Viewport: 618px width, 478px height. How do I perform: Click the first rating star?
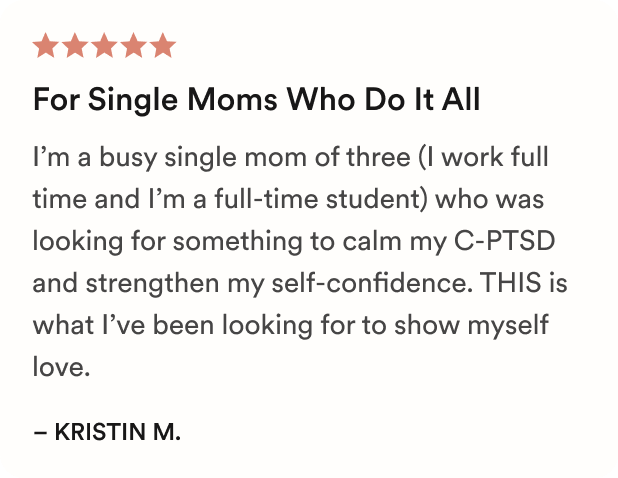(46, 46)
